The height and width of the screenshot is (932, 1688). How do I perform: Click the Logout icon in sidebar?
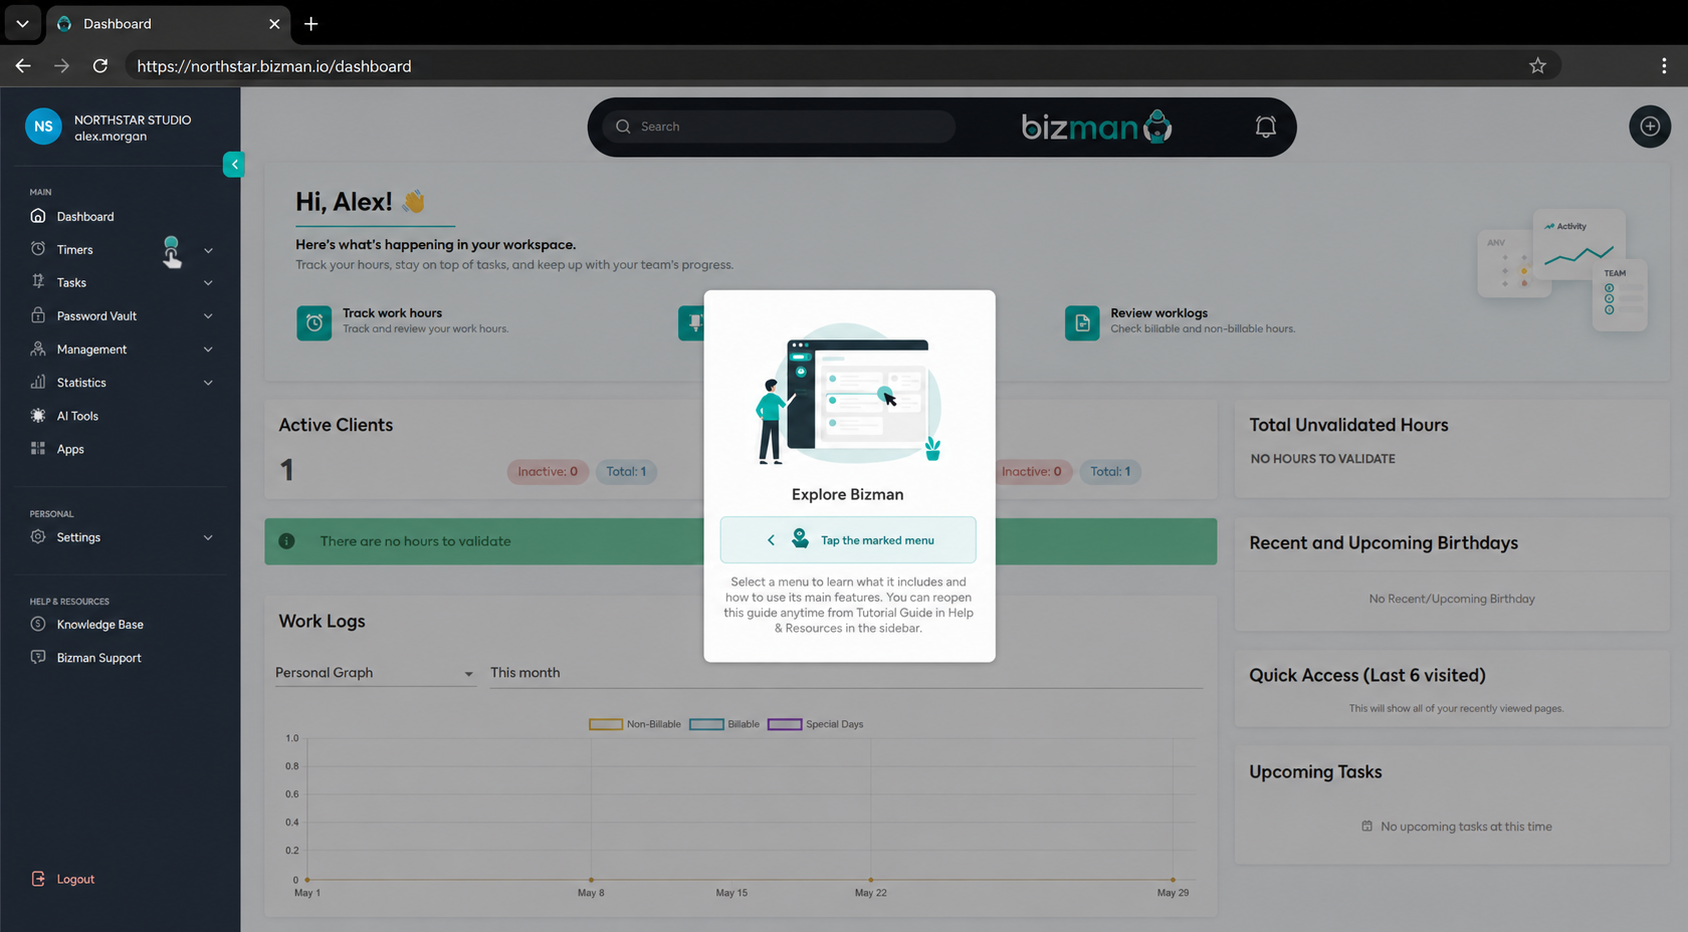pyautogui.click(x=38, y=879)
